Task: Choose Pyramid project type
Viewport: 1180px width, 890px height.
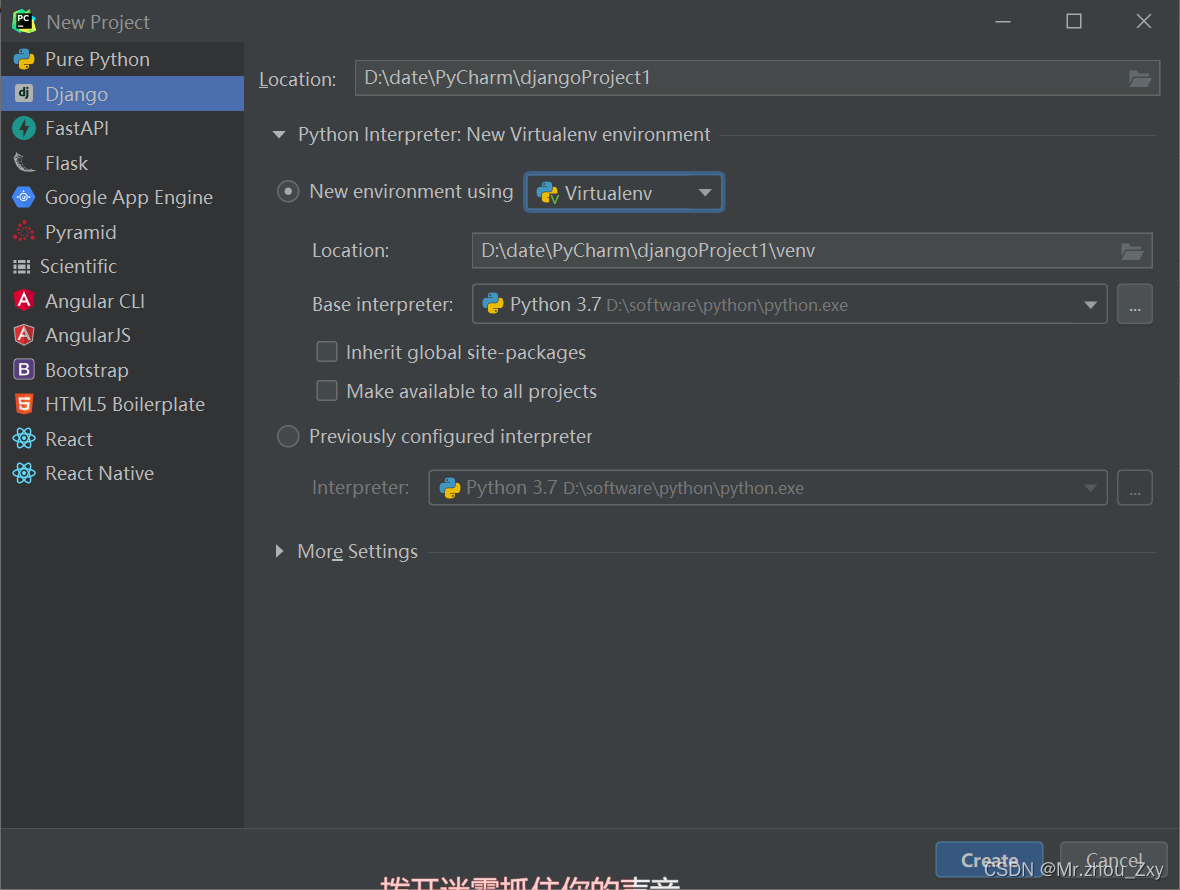Action: point(122,232)
